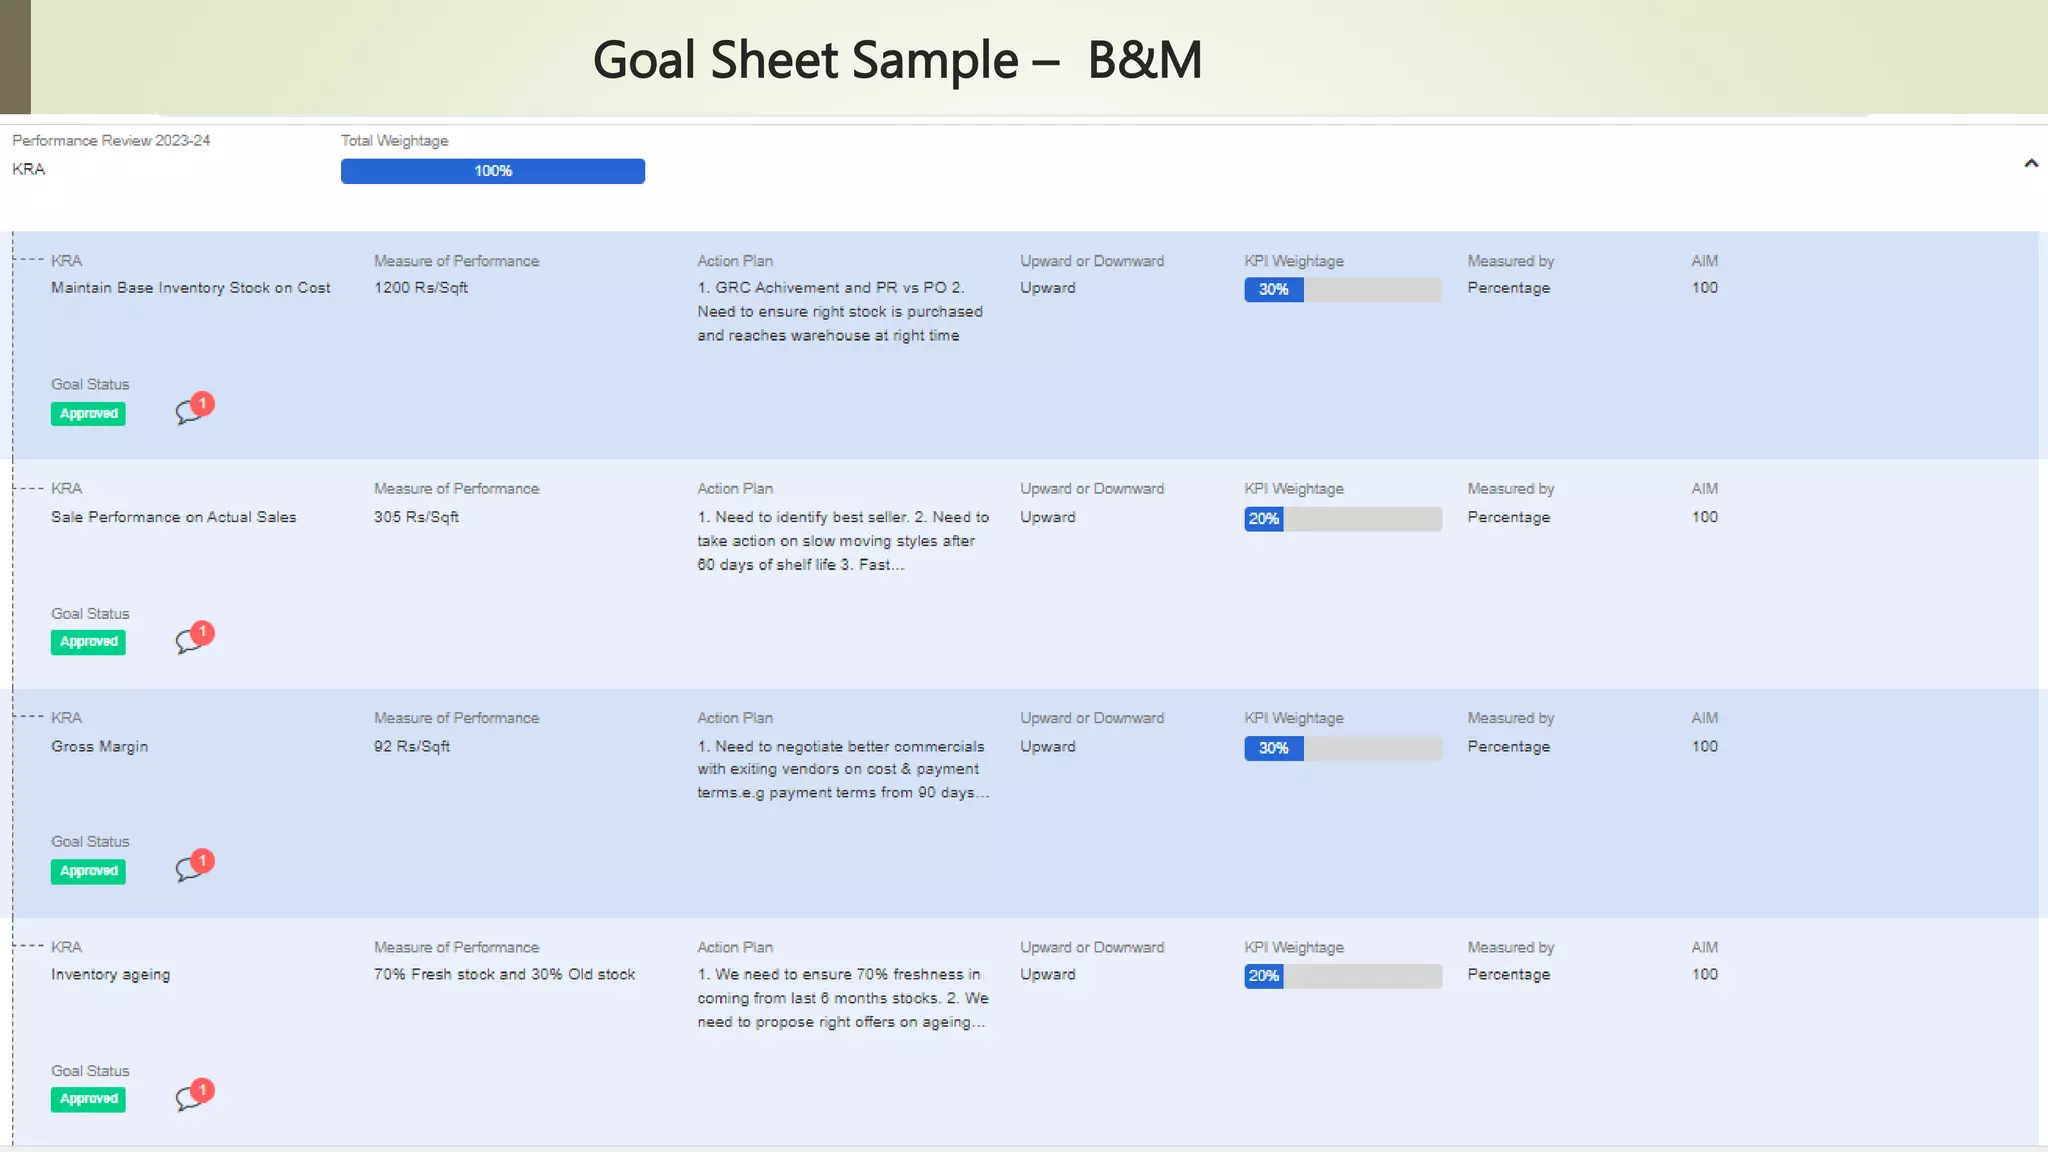Click Approved status for Sale Performance goal

pos(88,642)
